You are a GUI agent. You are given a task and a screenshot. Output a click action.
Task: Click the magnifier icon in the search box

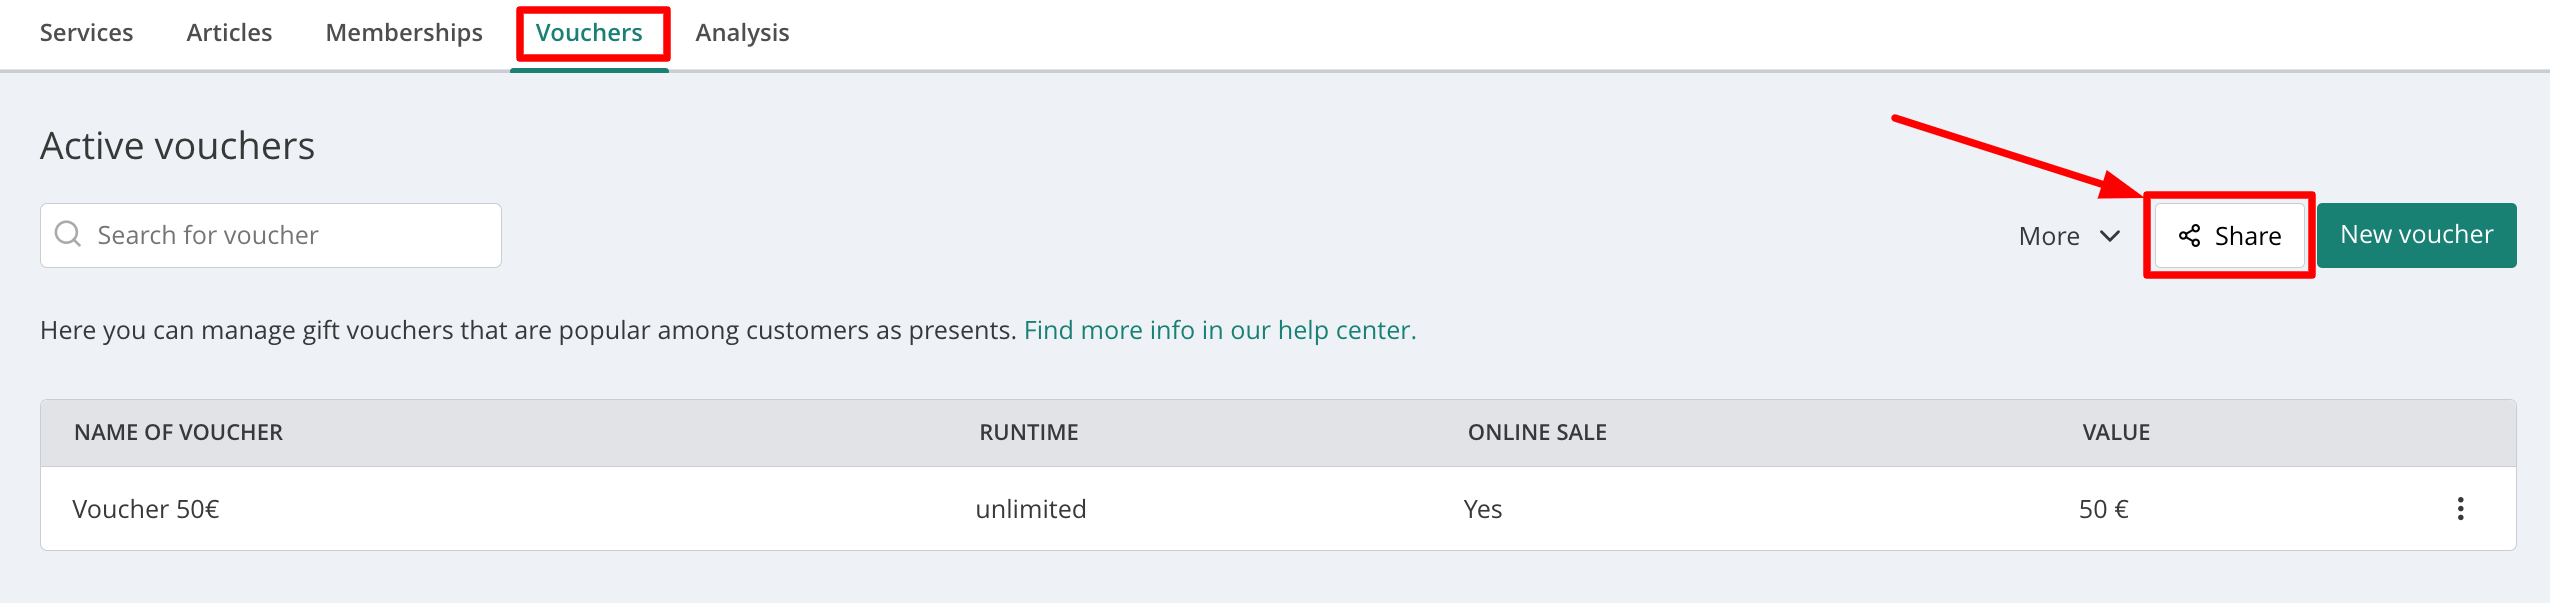[x=68, y=234]
